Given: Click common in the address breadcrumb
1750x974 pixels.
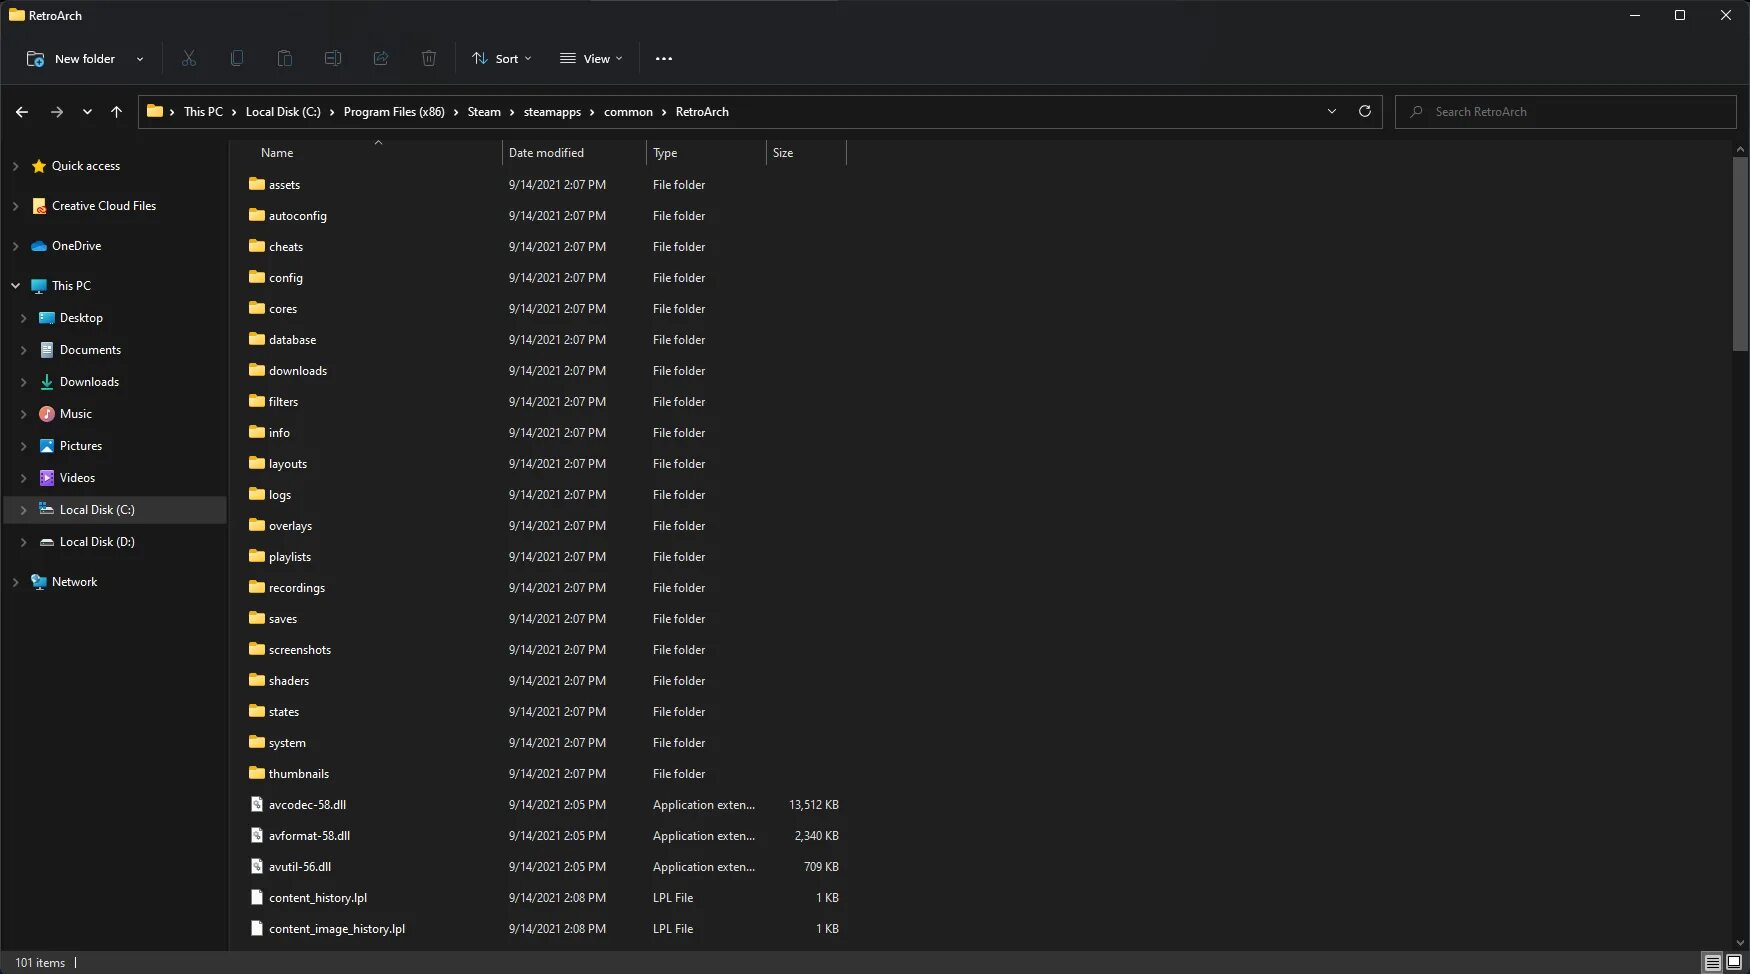Looking at the screenshot, I should pos(628,112).
